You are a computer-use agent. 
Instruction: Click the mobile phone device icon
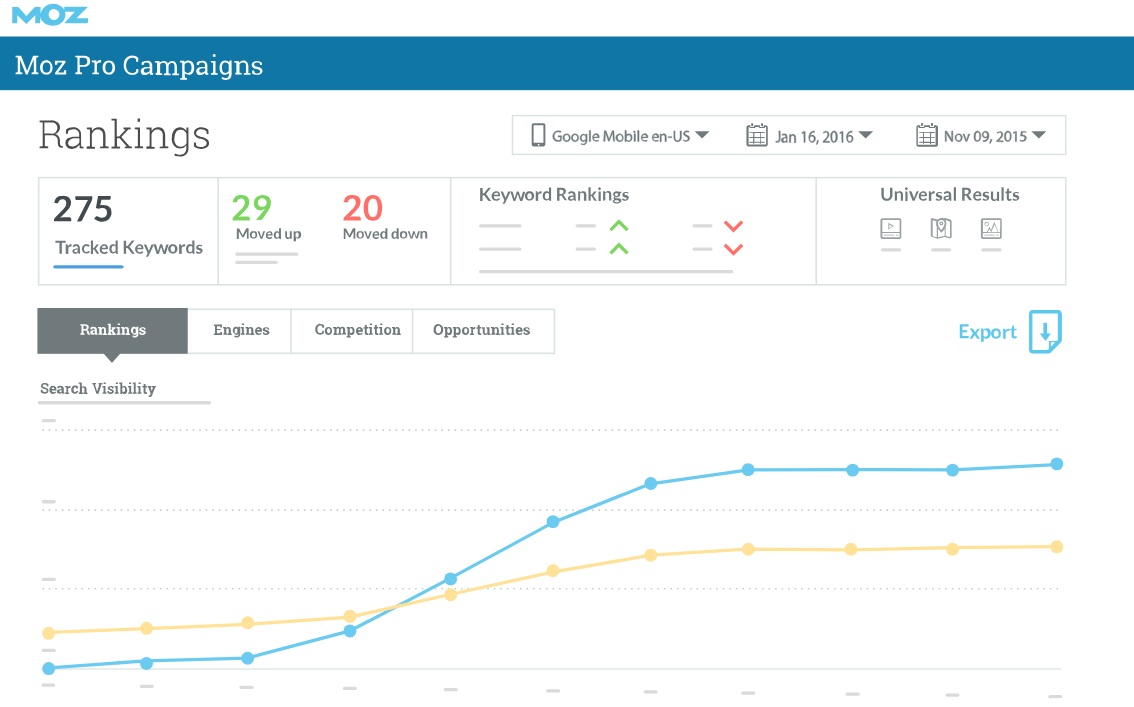[x=538, y=135]
